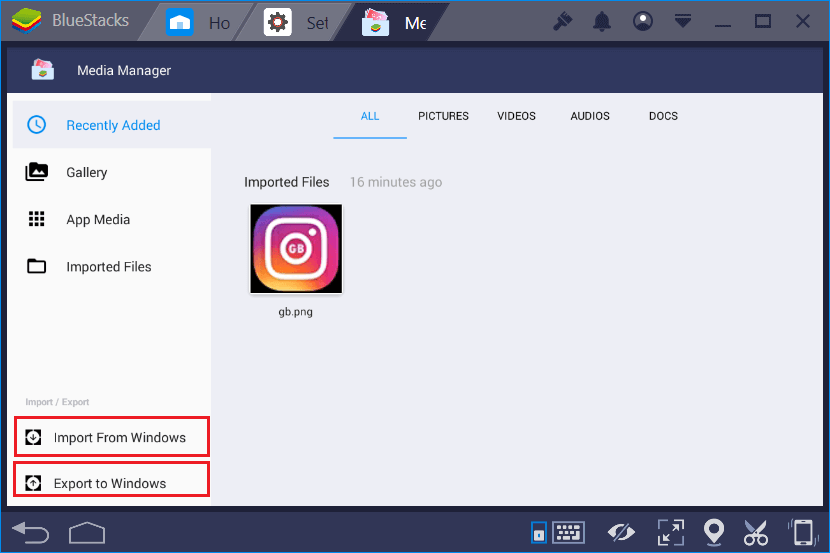Open the set location pin icon
The image size is (830, 553).
pos(714,532)
